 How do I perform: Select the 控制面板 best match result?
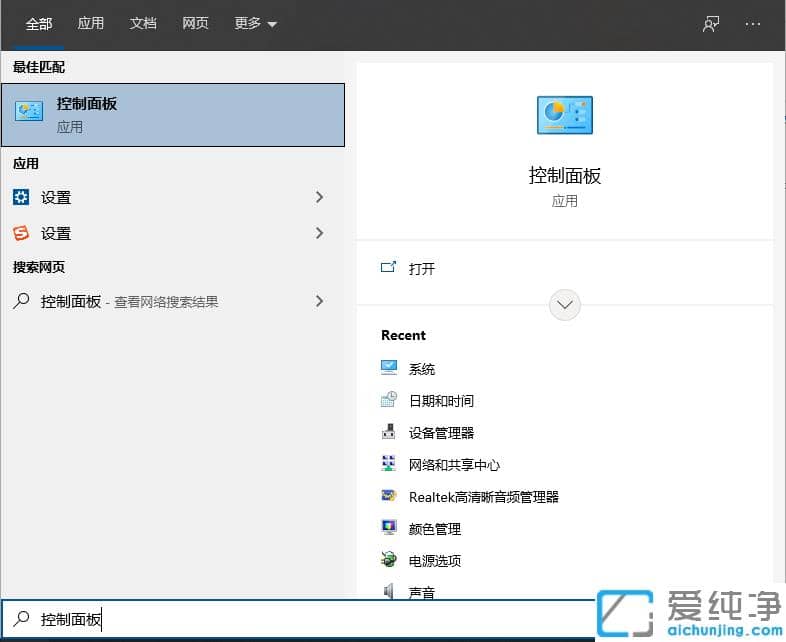173,115
